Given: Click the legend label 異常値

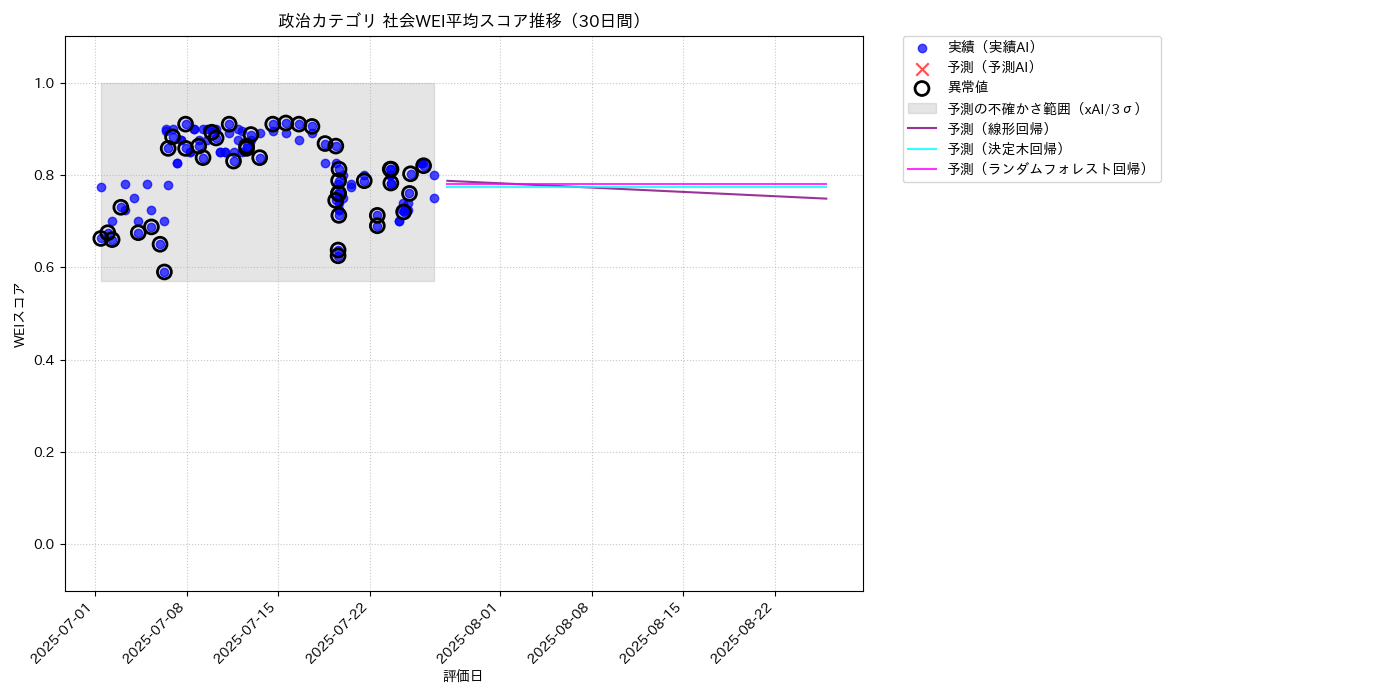Looking at the screenshot, I should (968, 88).
